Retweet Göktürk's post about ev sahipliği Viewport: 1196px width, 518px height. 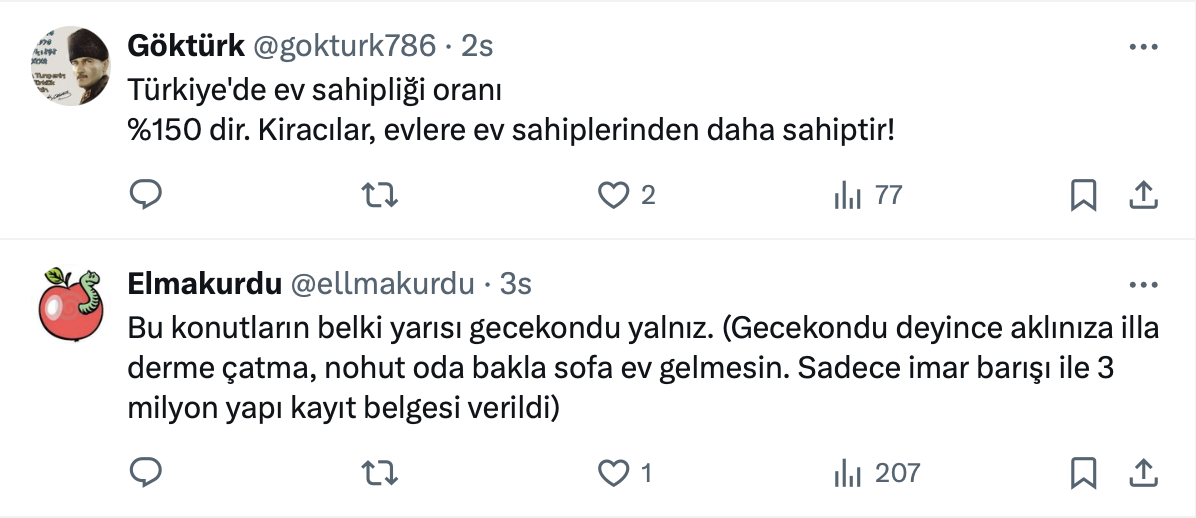tap(380, 195)
